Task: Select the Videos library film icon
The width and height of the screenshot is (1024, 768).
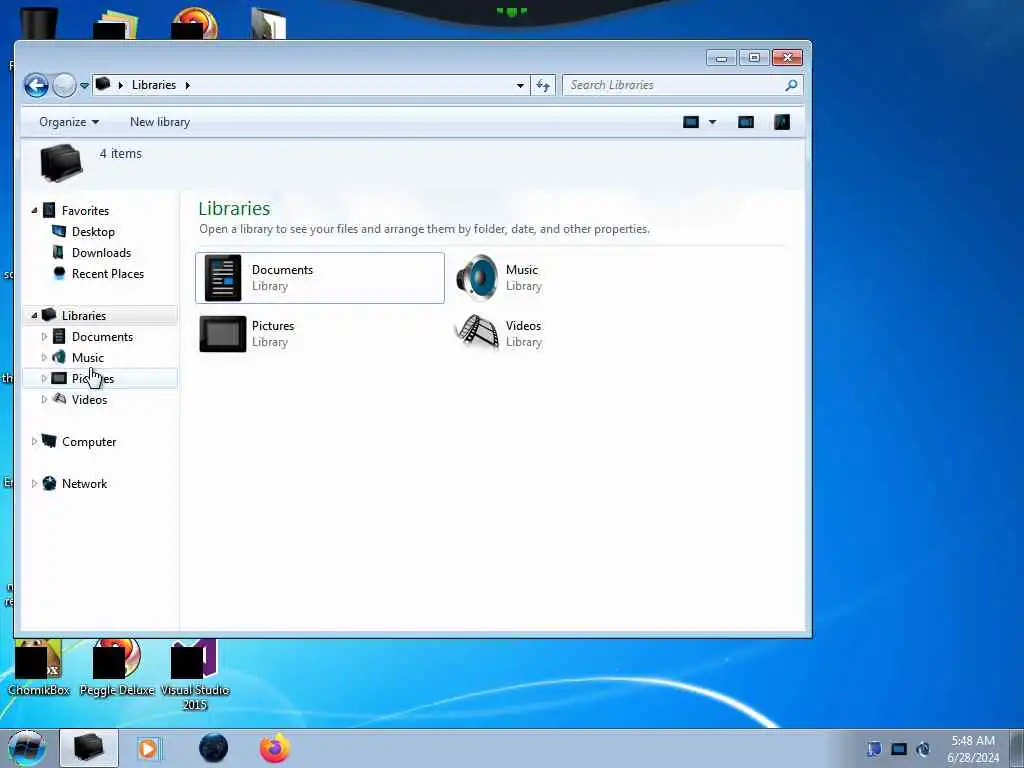Action: click(477, 332)
